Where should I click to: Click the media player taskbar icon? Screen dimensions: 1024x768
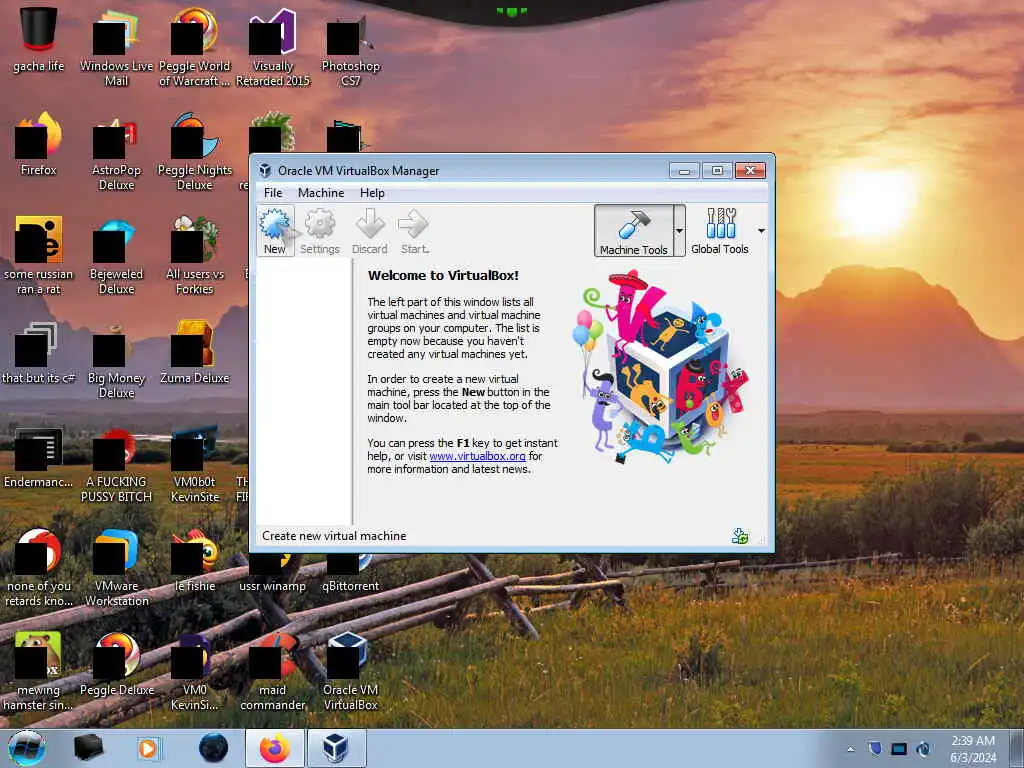pyautogui.click(x=149, y=748)
